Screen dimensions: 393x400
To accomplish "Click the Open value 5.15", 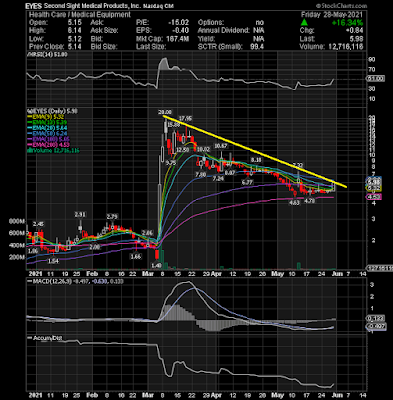I will pyautogui.click(x=74, y=22).
